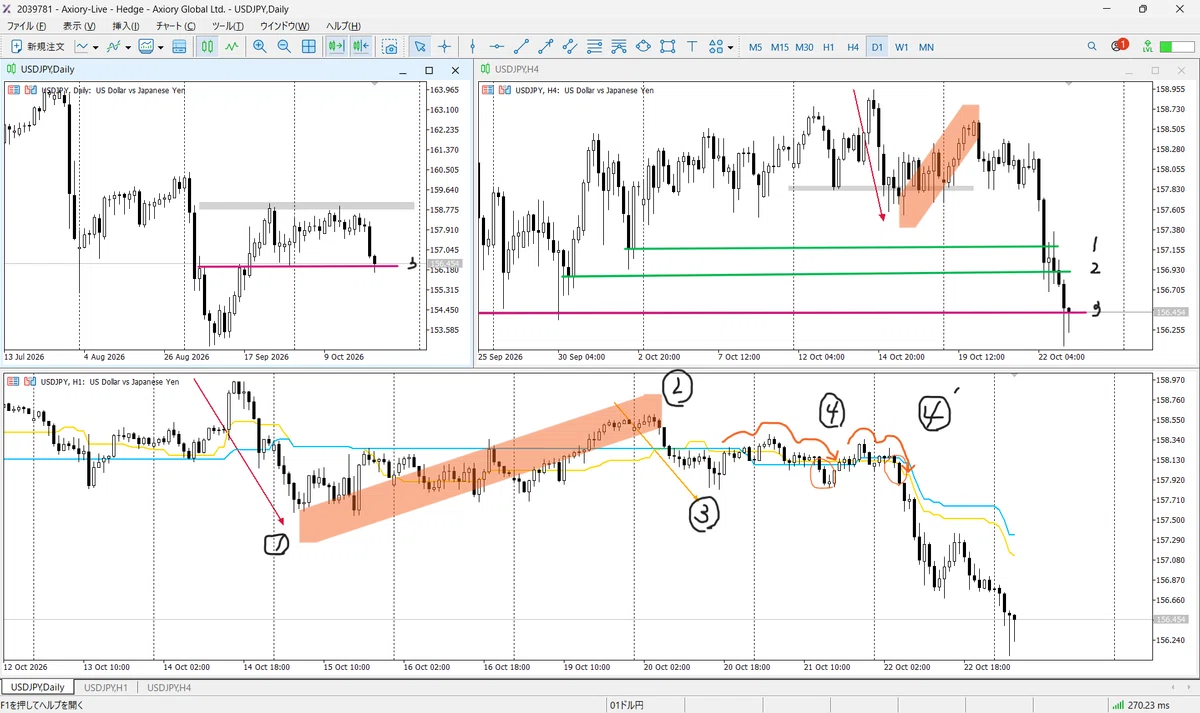Image resolution: width=1200 pixels, height=713 pixels.
Task: Zoom out of the chart
Action: [x=284, y=47]
